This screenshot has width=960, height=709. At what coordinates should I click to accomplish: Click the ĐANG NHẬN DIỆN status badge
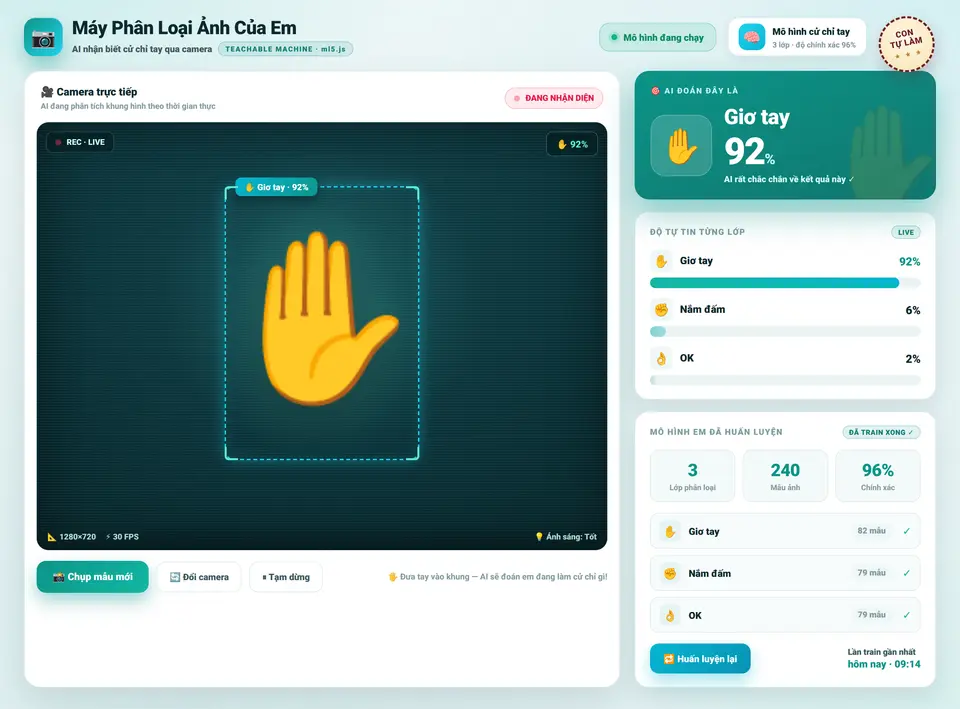[x=553, y=98]
